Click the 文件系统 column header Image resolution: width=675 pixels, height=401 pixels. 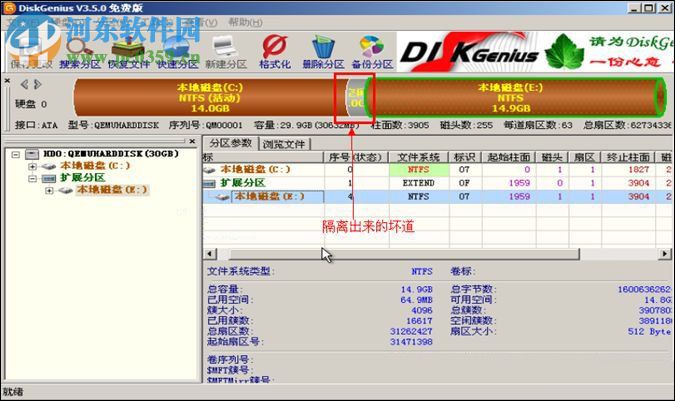(419, 157)
